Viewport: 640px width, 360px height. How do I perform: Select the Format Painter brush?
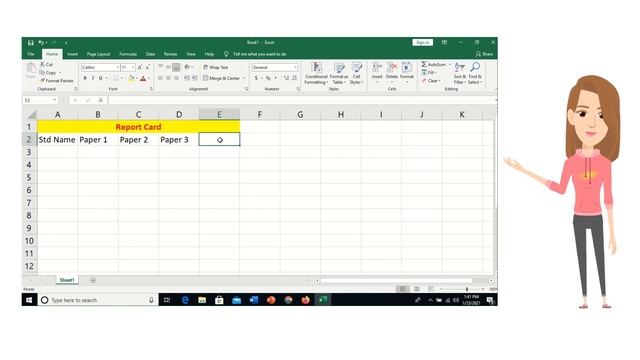point(57,81)
